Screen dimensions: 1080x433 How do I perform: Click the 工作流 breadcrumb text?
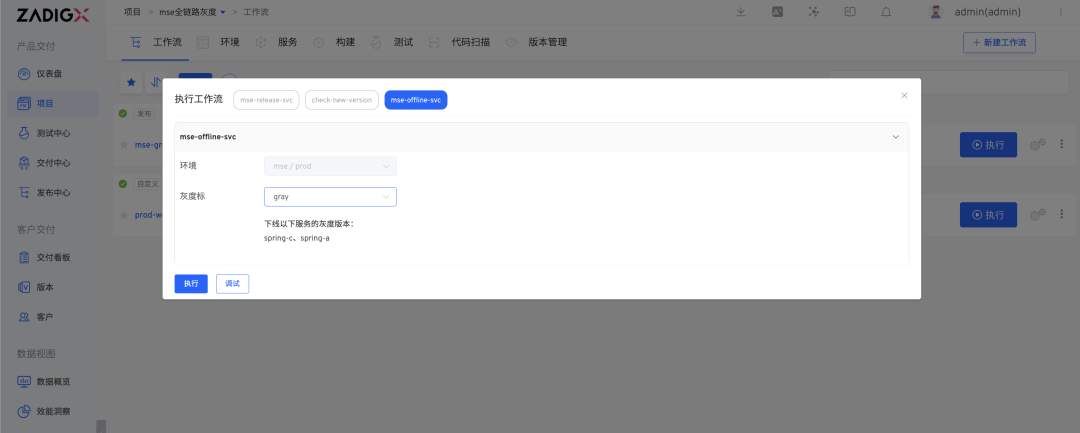pyautogui.click(x=257, y=12)
